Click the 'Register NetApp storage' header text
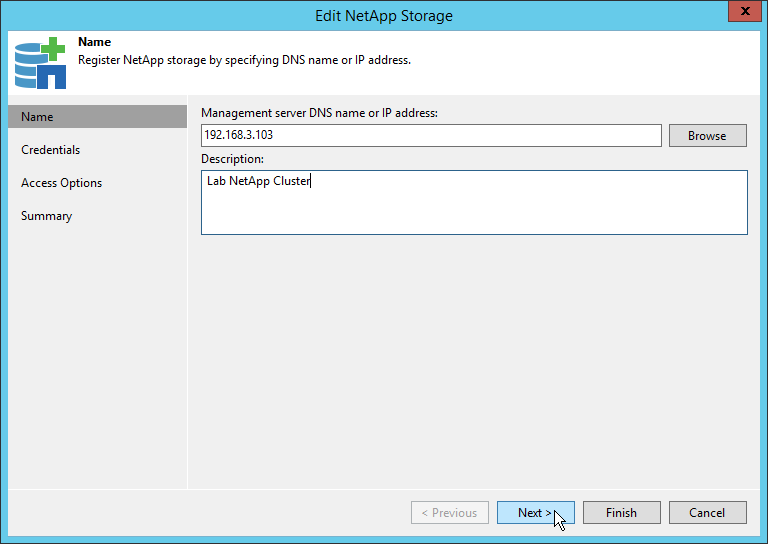This screenshot has height=544, width=768. click(244, 60)
